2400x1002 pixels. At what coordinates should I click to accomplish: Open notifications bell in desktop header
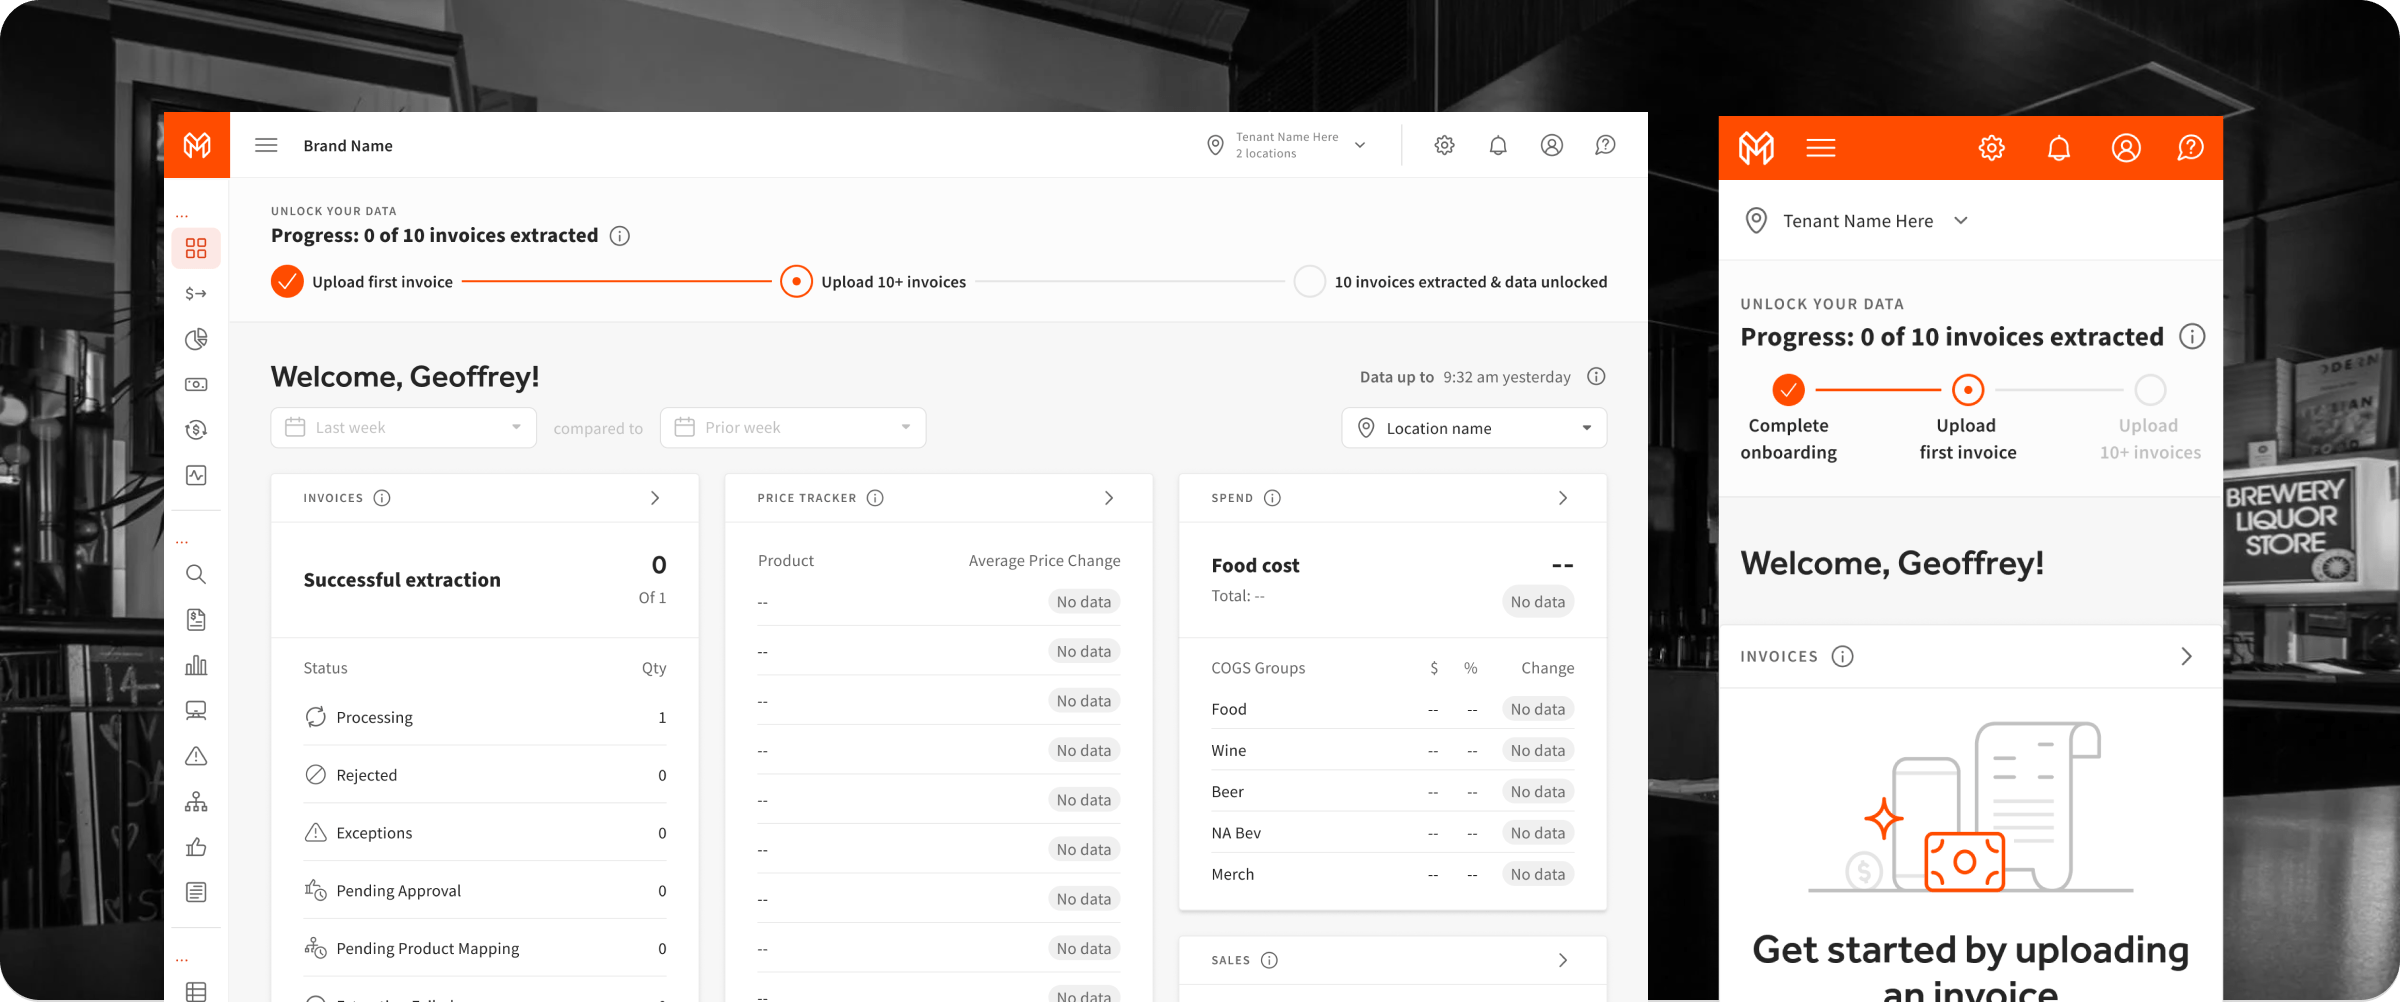pyautogui.click(x=1498, y=146)
